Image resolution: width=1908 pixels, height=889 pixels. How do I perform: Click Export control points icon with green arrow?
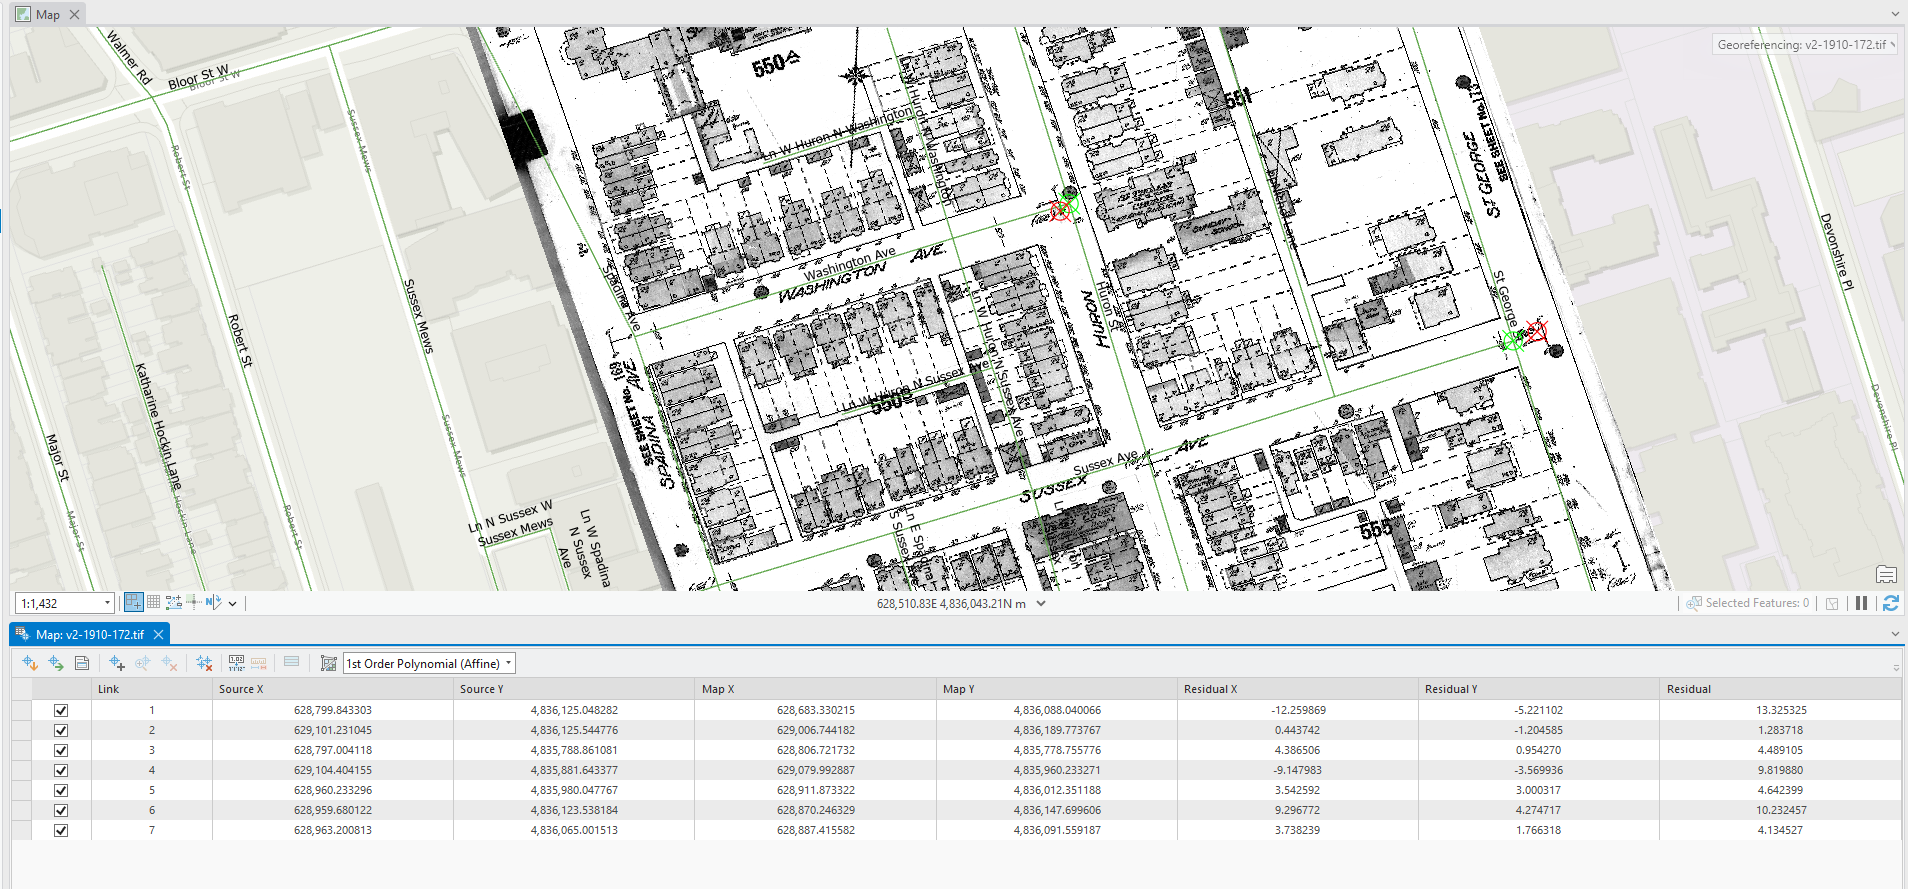56,663
